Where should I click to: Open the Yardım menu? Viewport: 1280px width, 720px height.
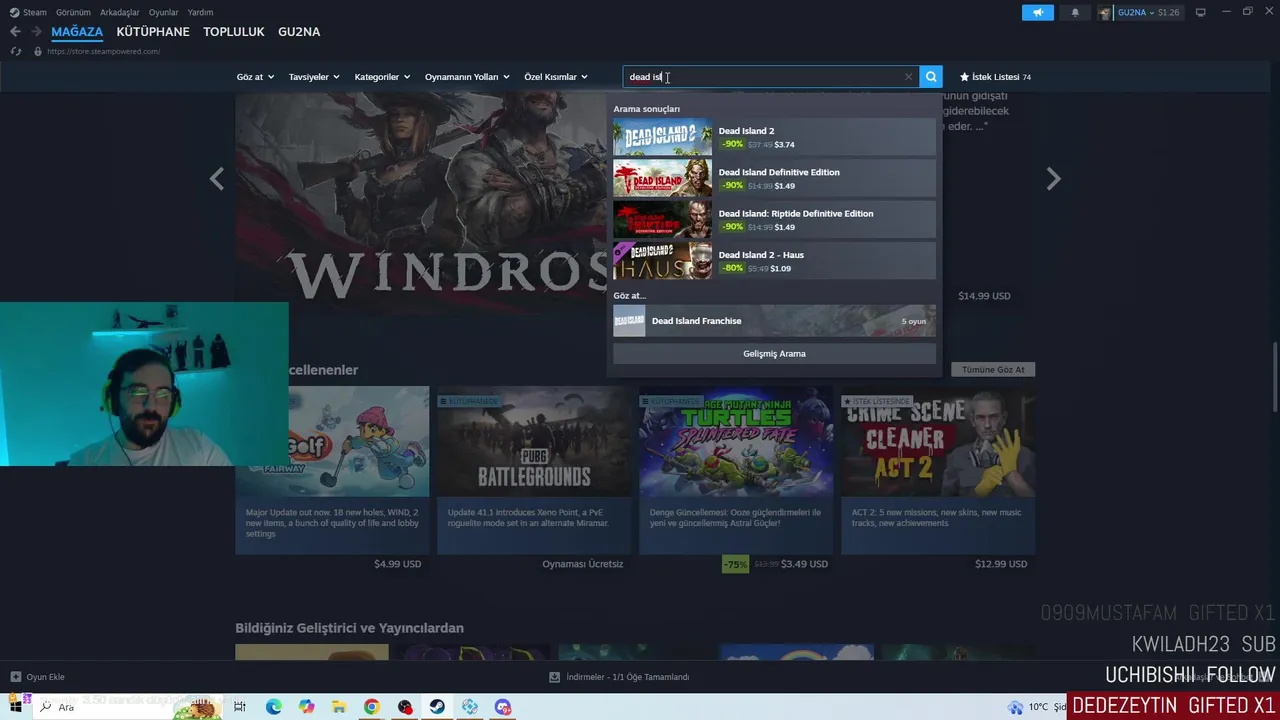point(200,12)
